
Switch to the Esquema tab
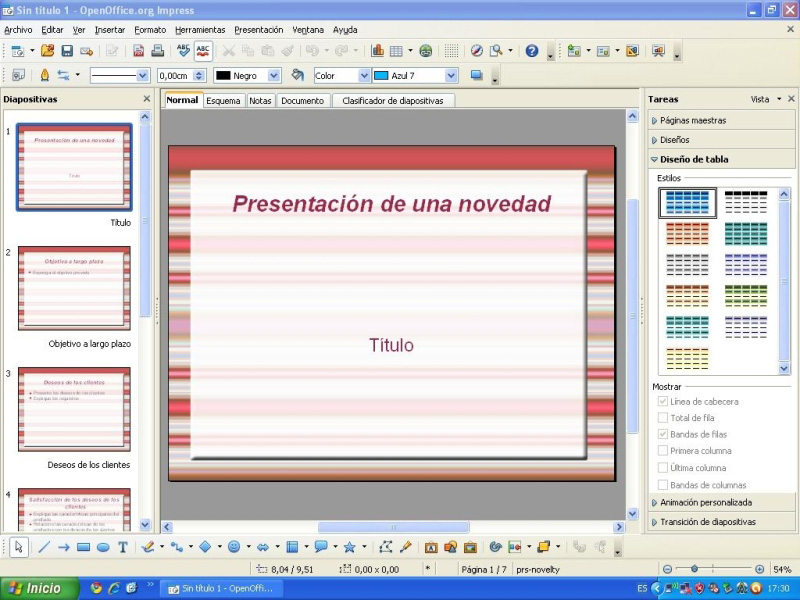223,100
